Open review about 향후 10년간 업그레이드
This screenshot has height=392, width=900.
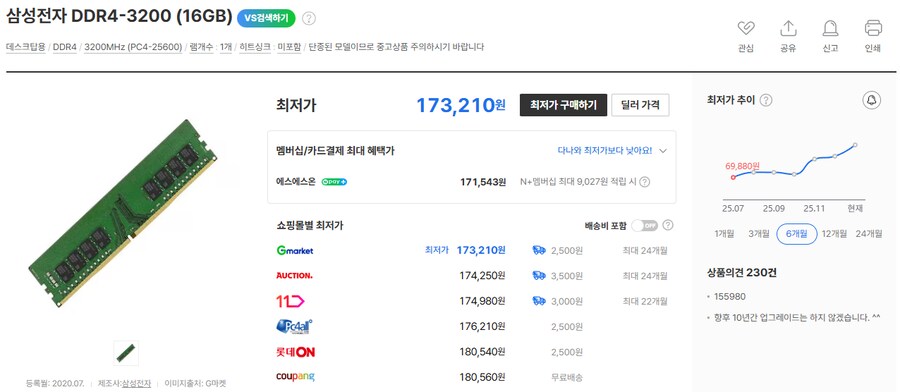(x=797, y=317)
